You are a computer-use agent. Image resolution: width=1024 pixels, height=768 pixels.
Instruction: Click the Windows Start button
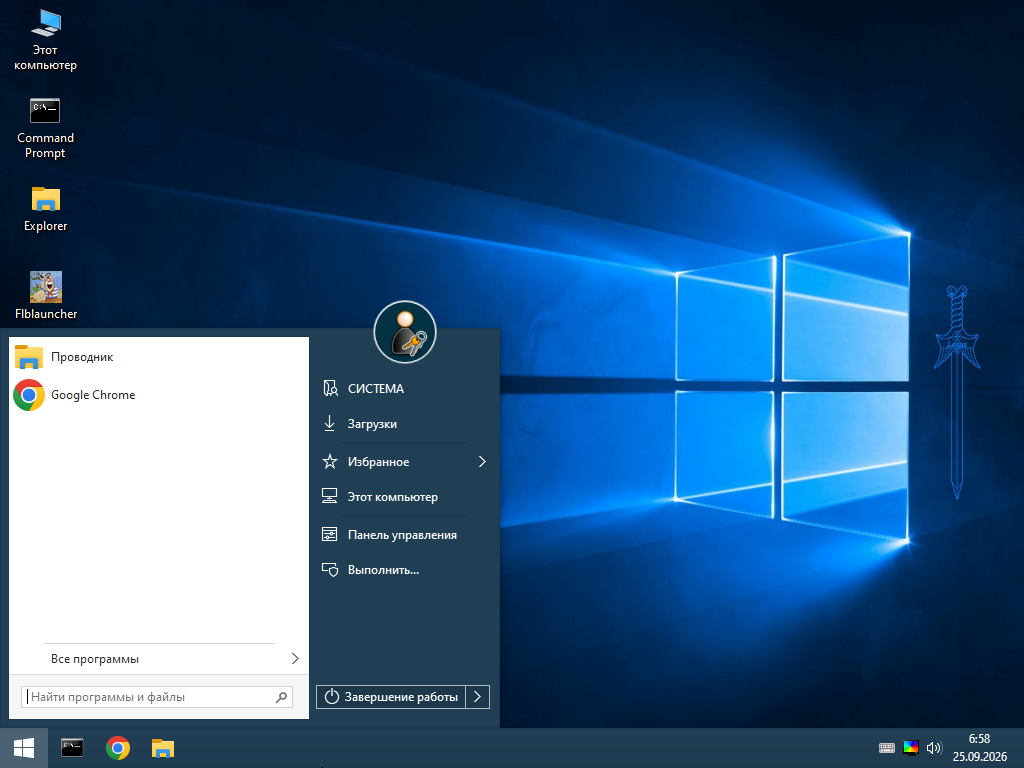[x=24, y=748]
